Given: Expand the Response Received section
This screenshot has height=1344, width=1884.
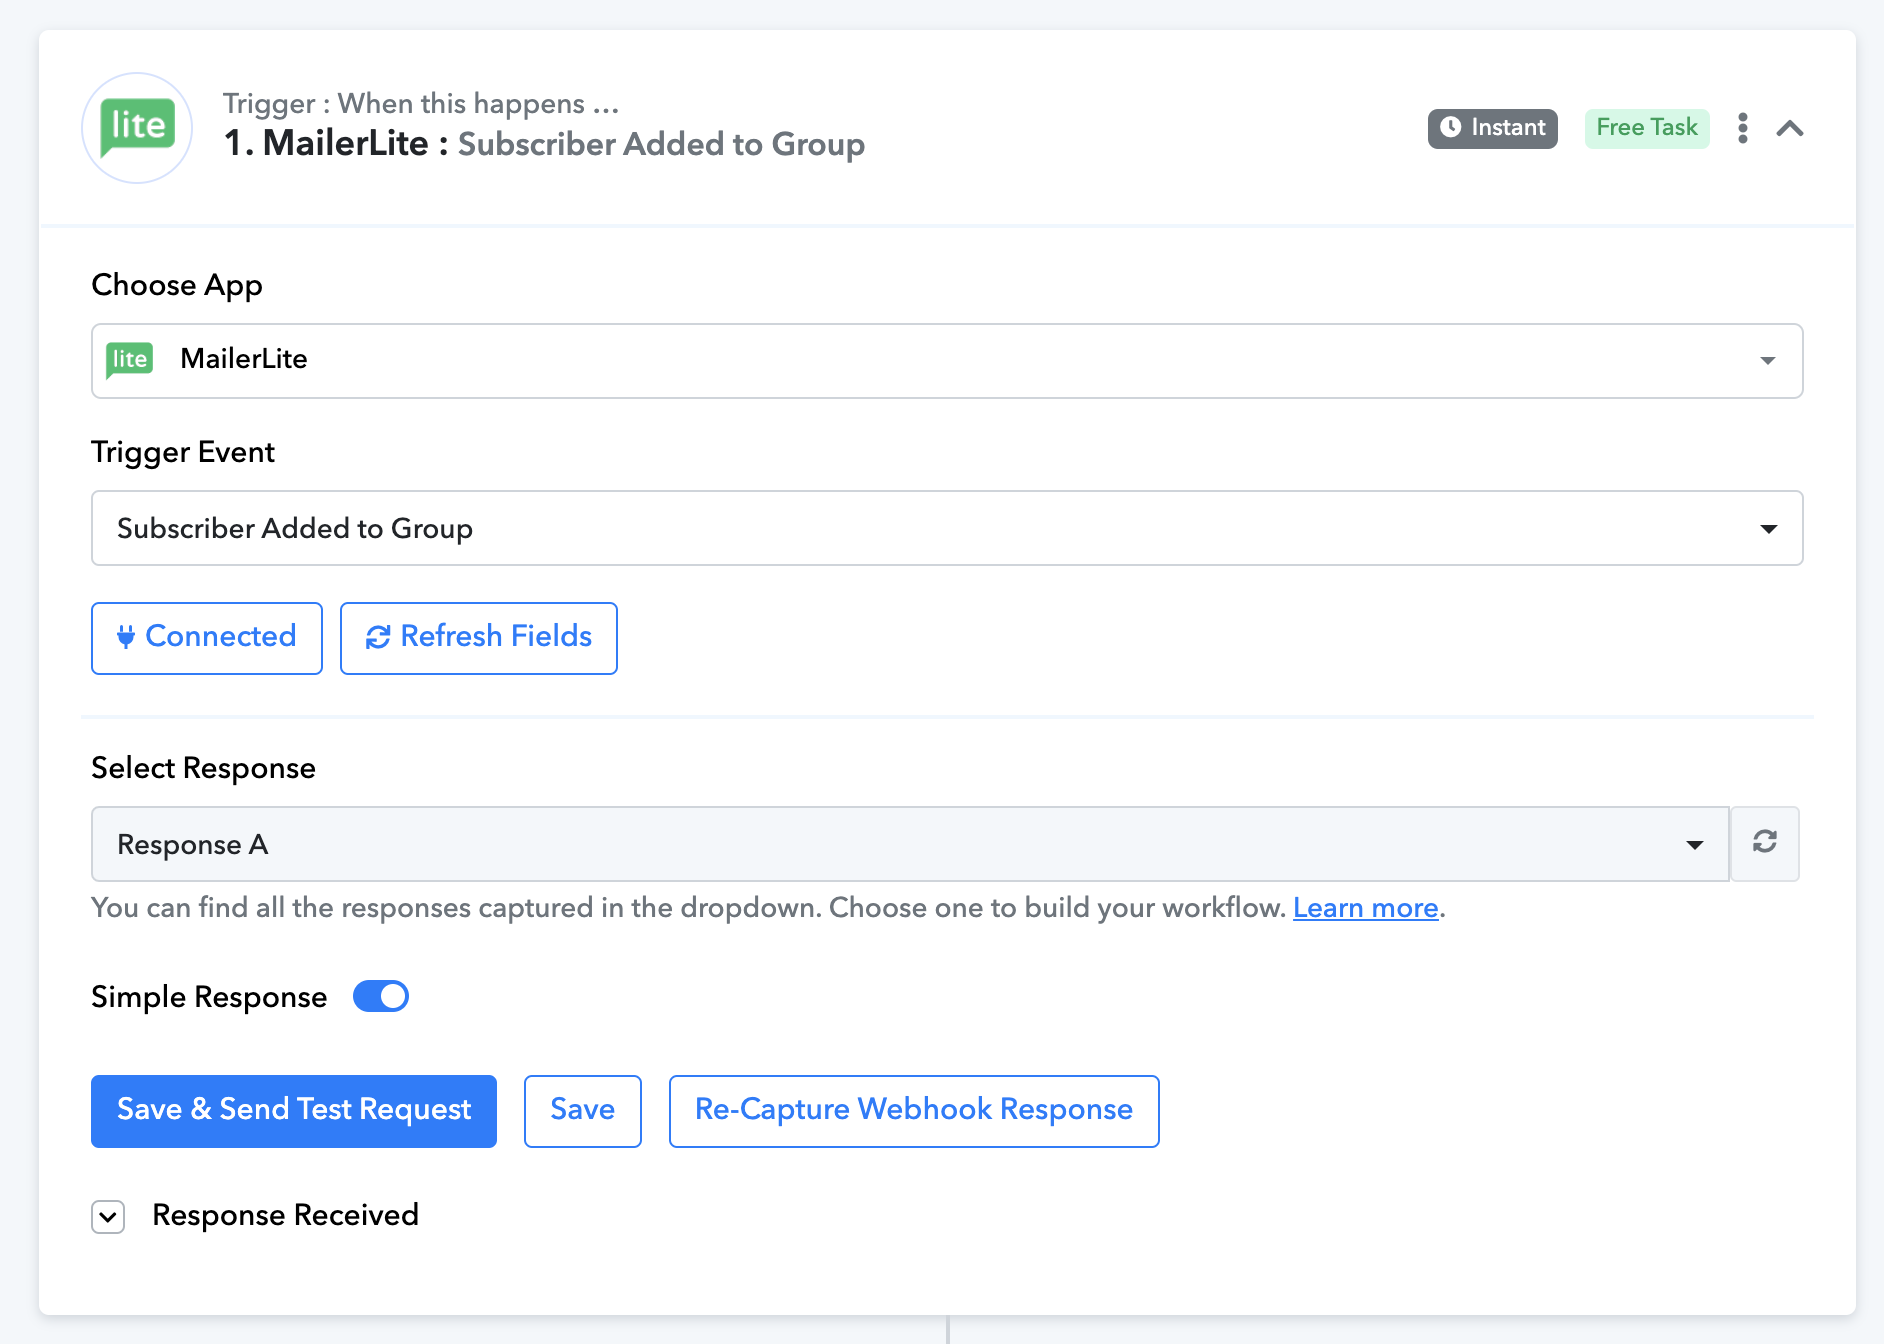Looking at the screenshot, I should (108, 1217).
